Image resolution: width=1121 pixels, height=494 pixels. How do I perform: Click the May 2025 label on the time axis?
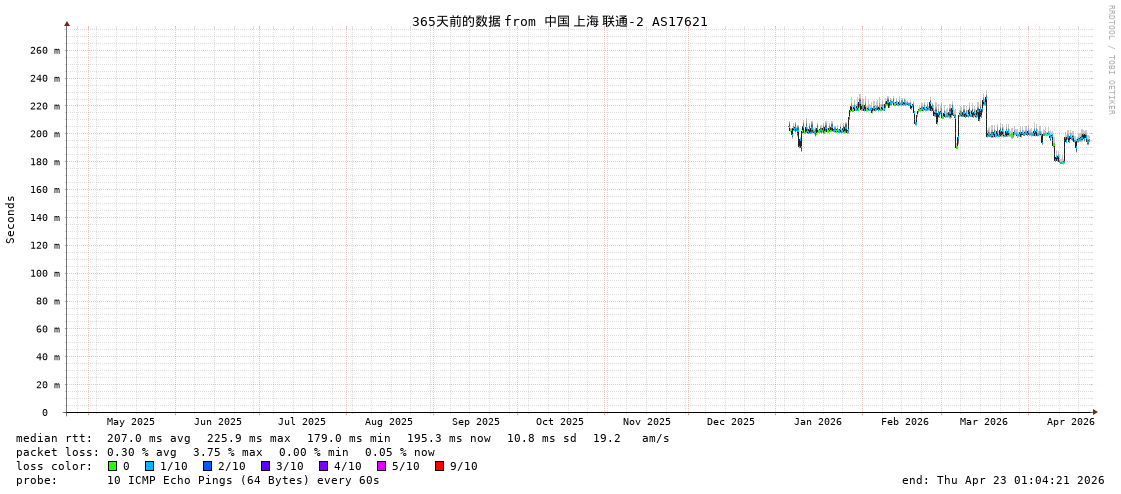pyautogui.click(x=131, y=422)
